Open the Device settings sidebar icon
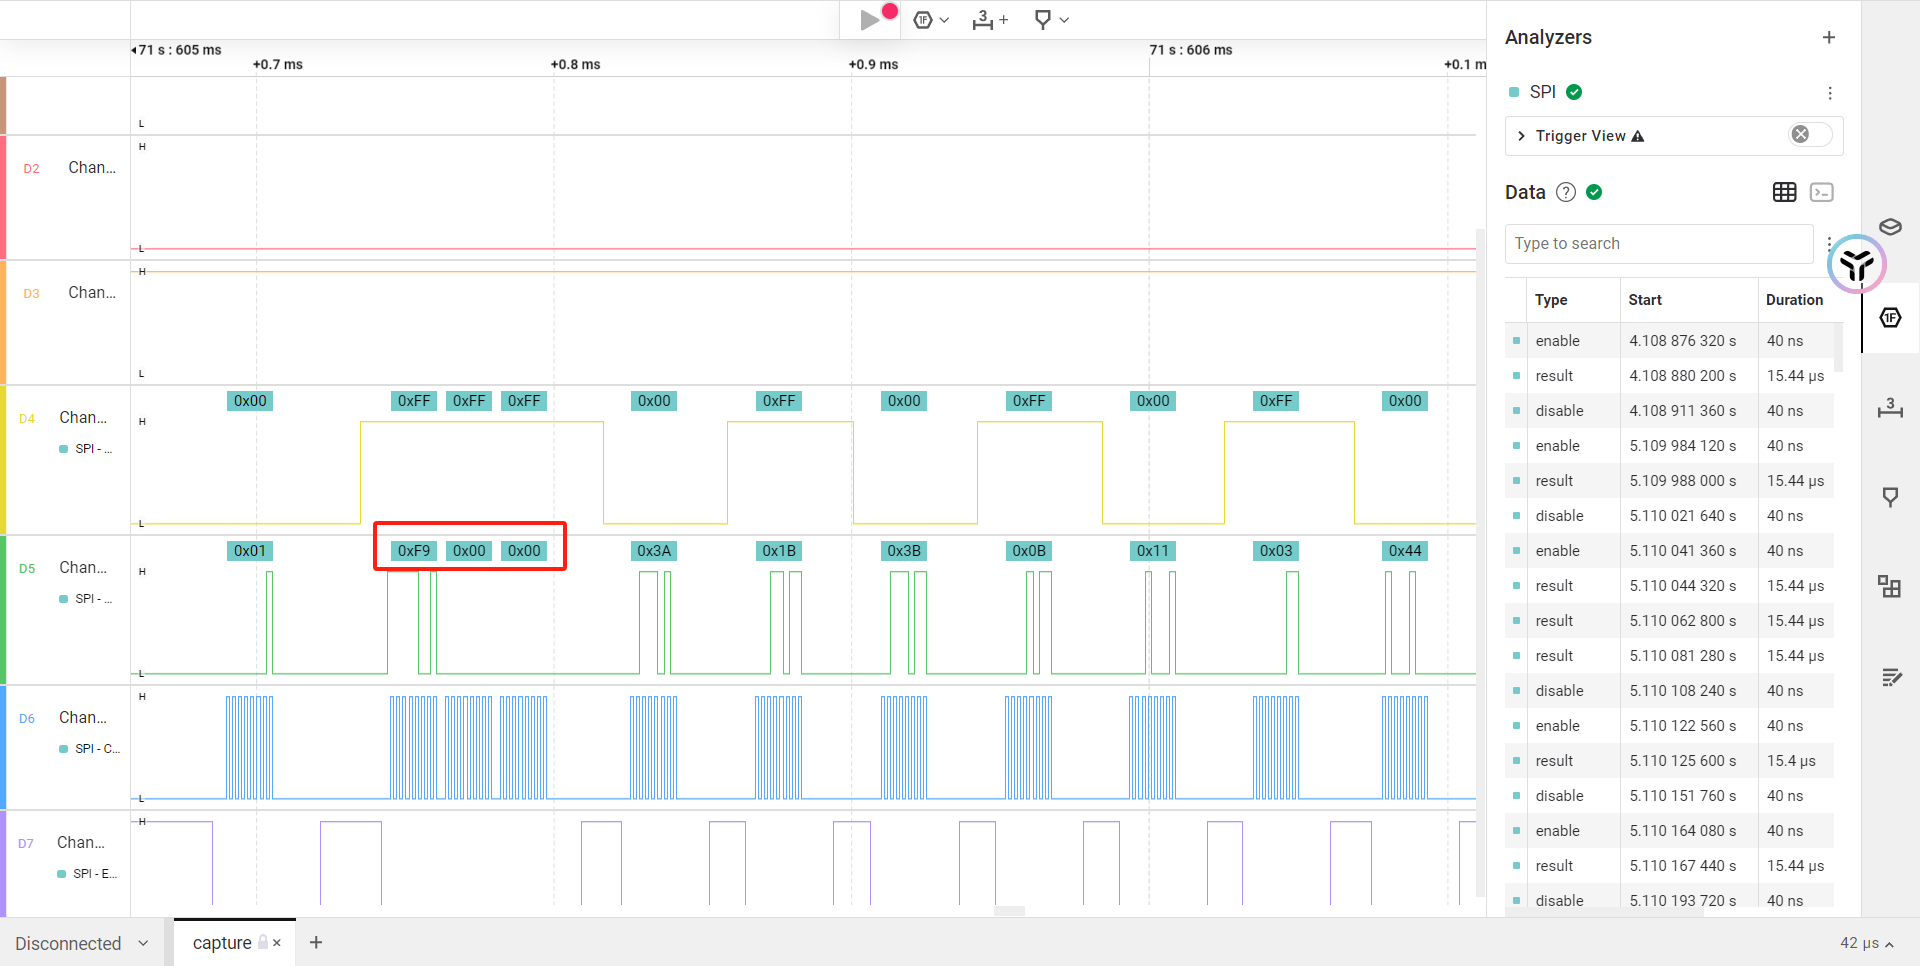Viewport: 1920px width, 966px height. (x=1890, y=227)
